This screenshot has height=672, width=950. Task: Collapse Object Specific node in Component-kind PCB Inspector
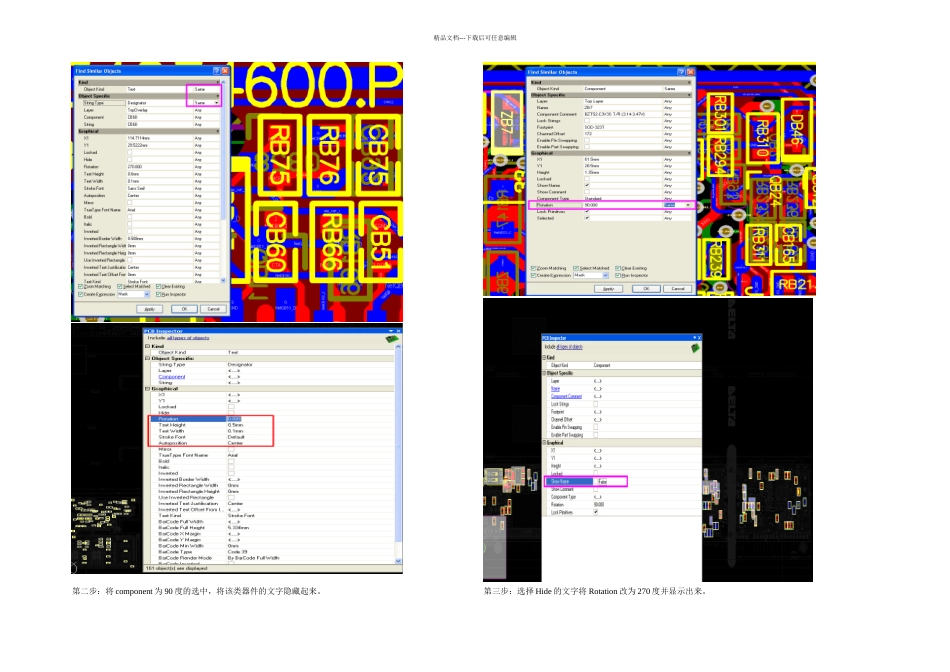click(x=545, y=373)
